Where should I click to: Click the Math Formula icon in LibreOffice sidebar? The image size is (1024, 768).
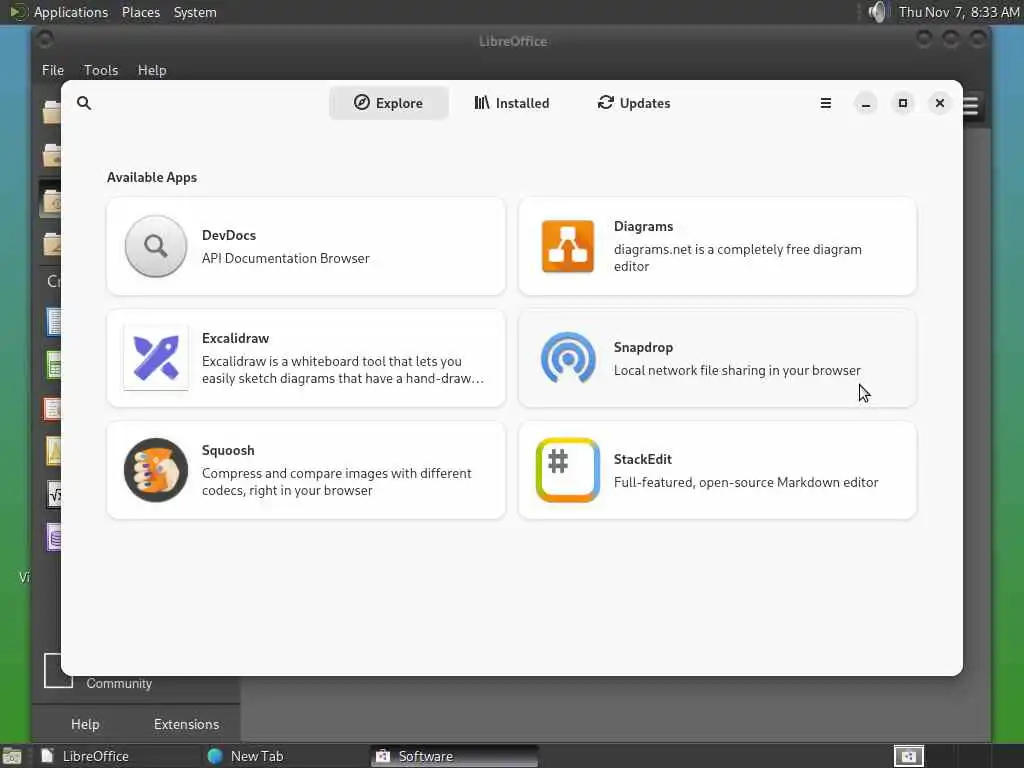54,494
